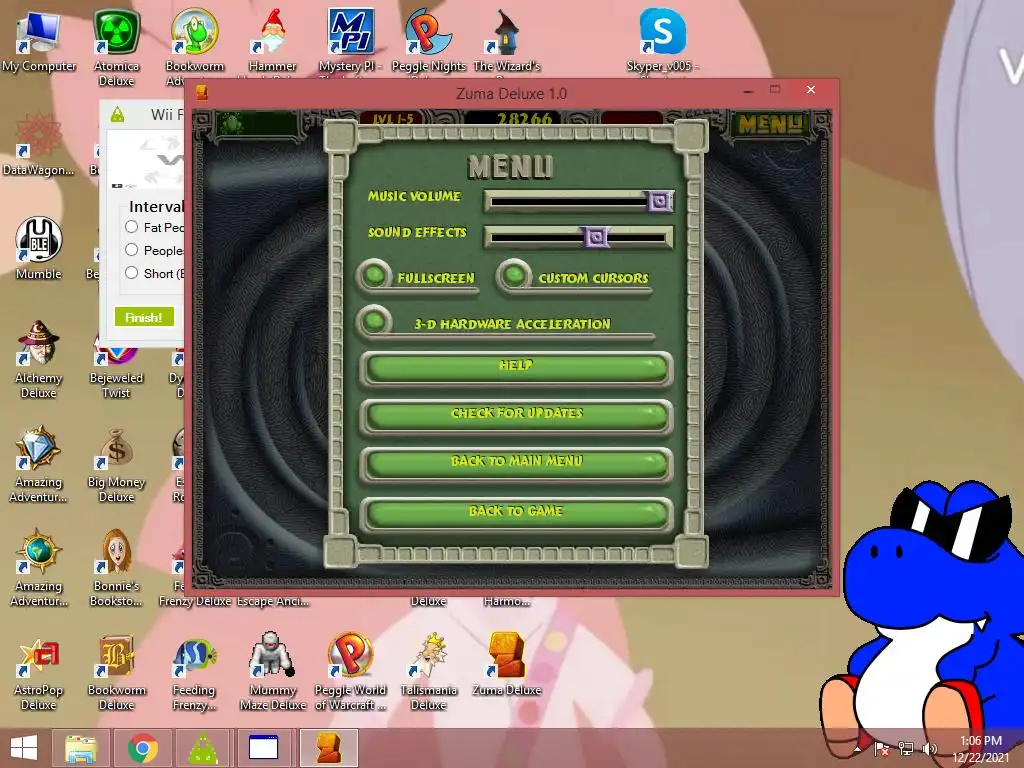
Task: Open Peggle Nights desktop icon
Action: click(428, 41)
